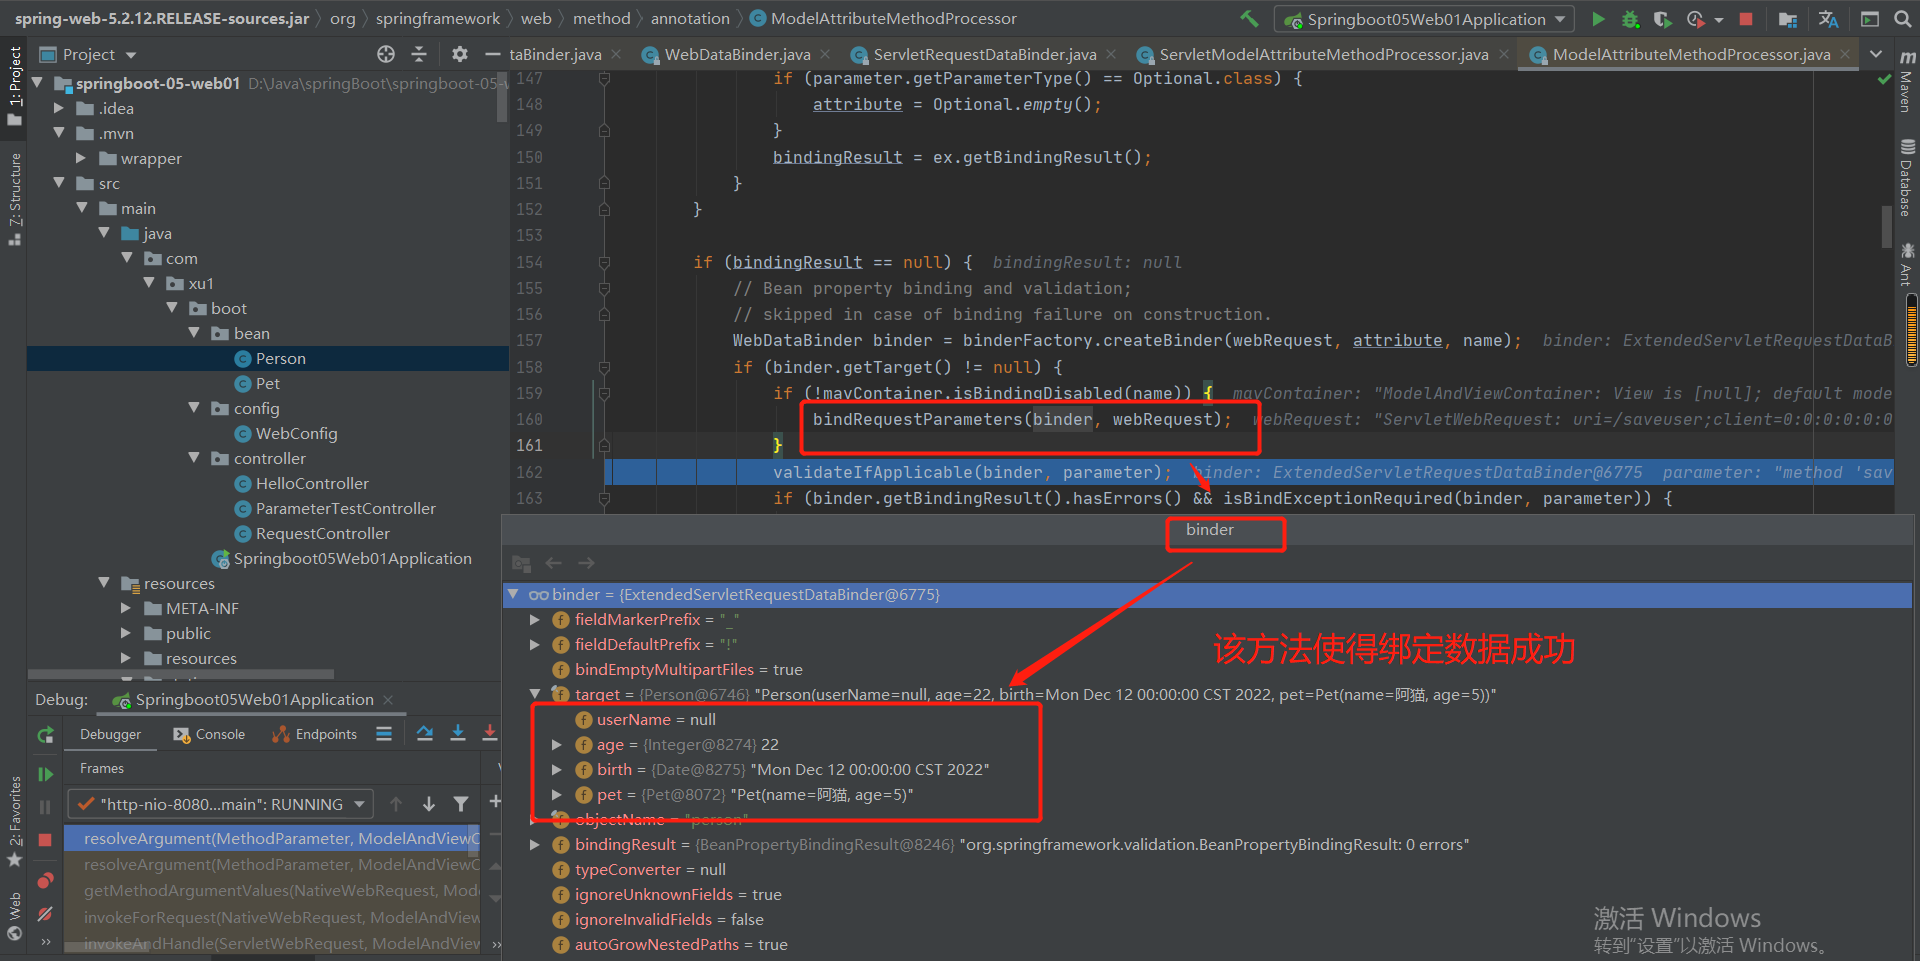1920x961 pixels.
Task: Stop the debug session red square
Action: 45,840
